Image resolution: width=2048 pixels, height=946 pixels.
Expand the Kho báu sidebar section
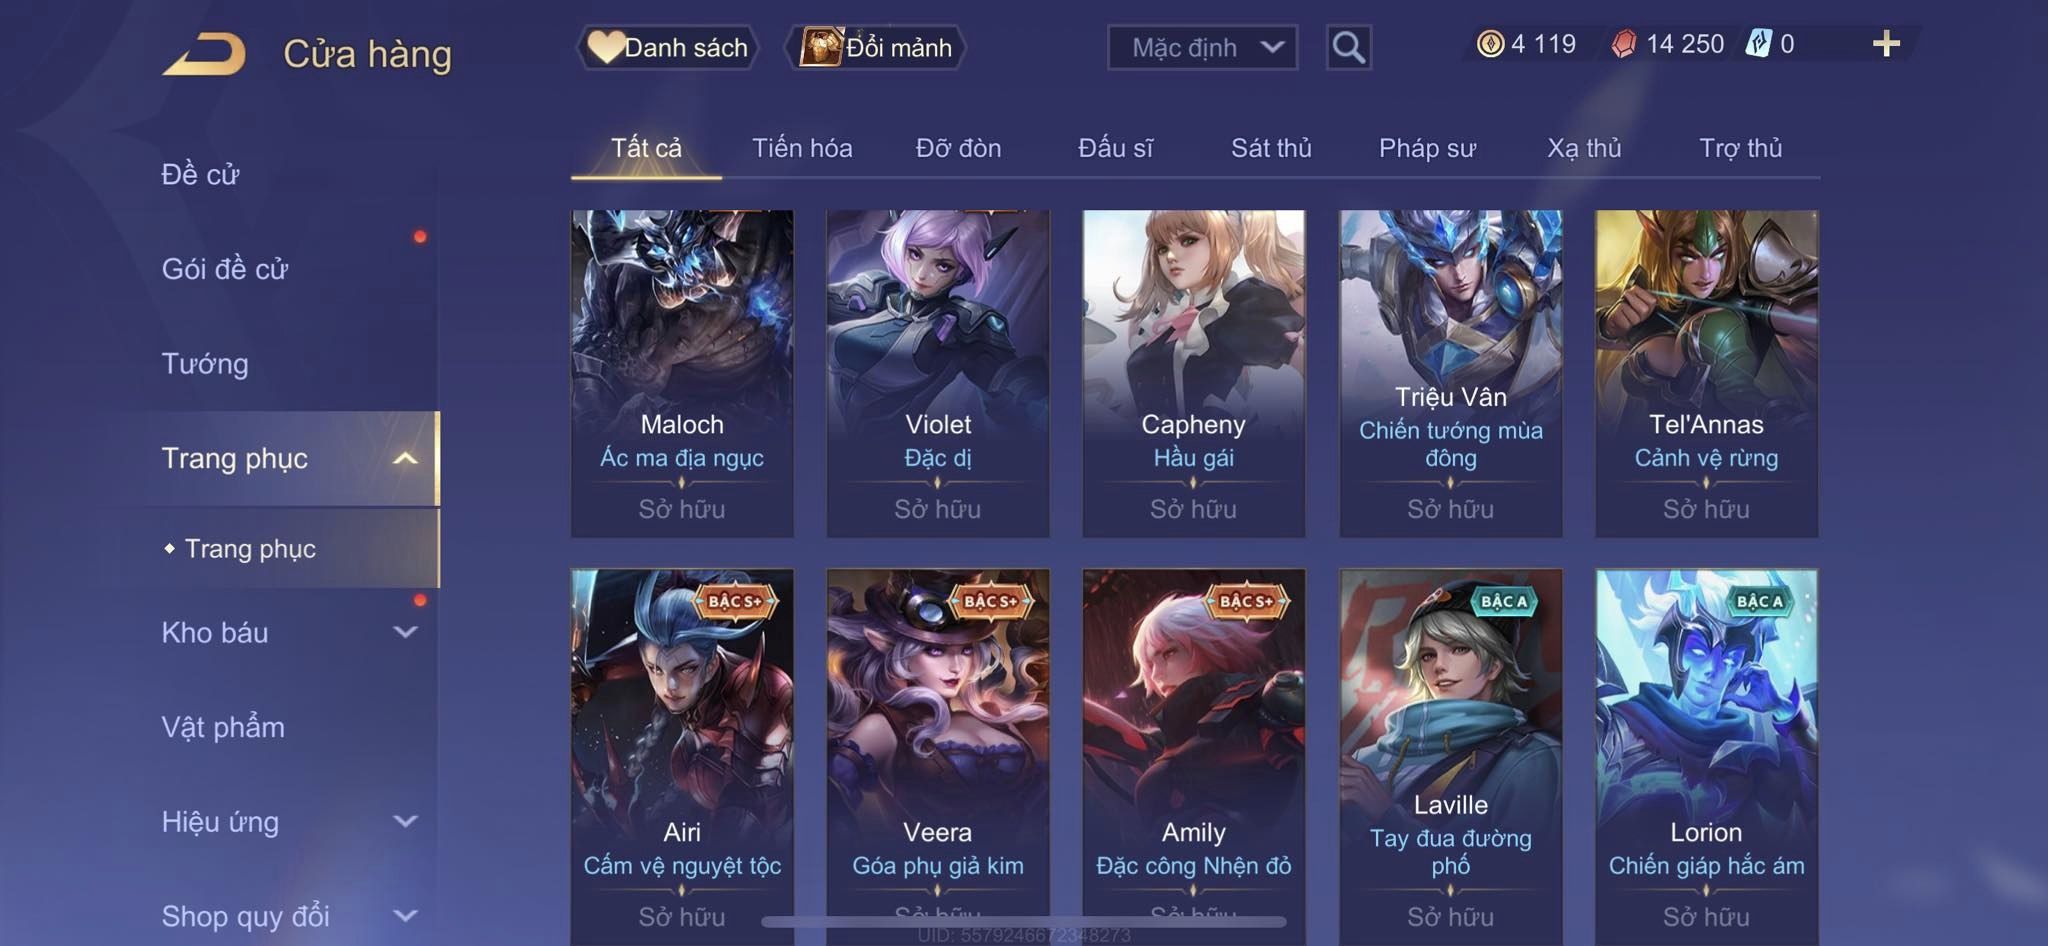(405, 632)
